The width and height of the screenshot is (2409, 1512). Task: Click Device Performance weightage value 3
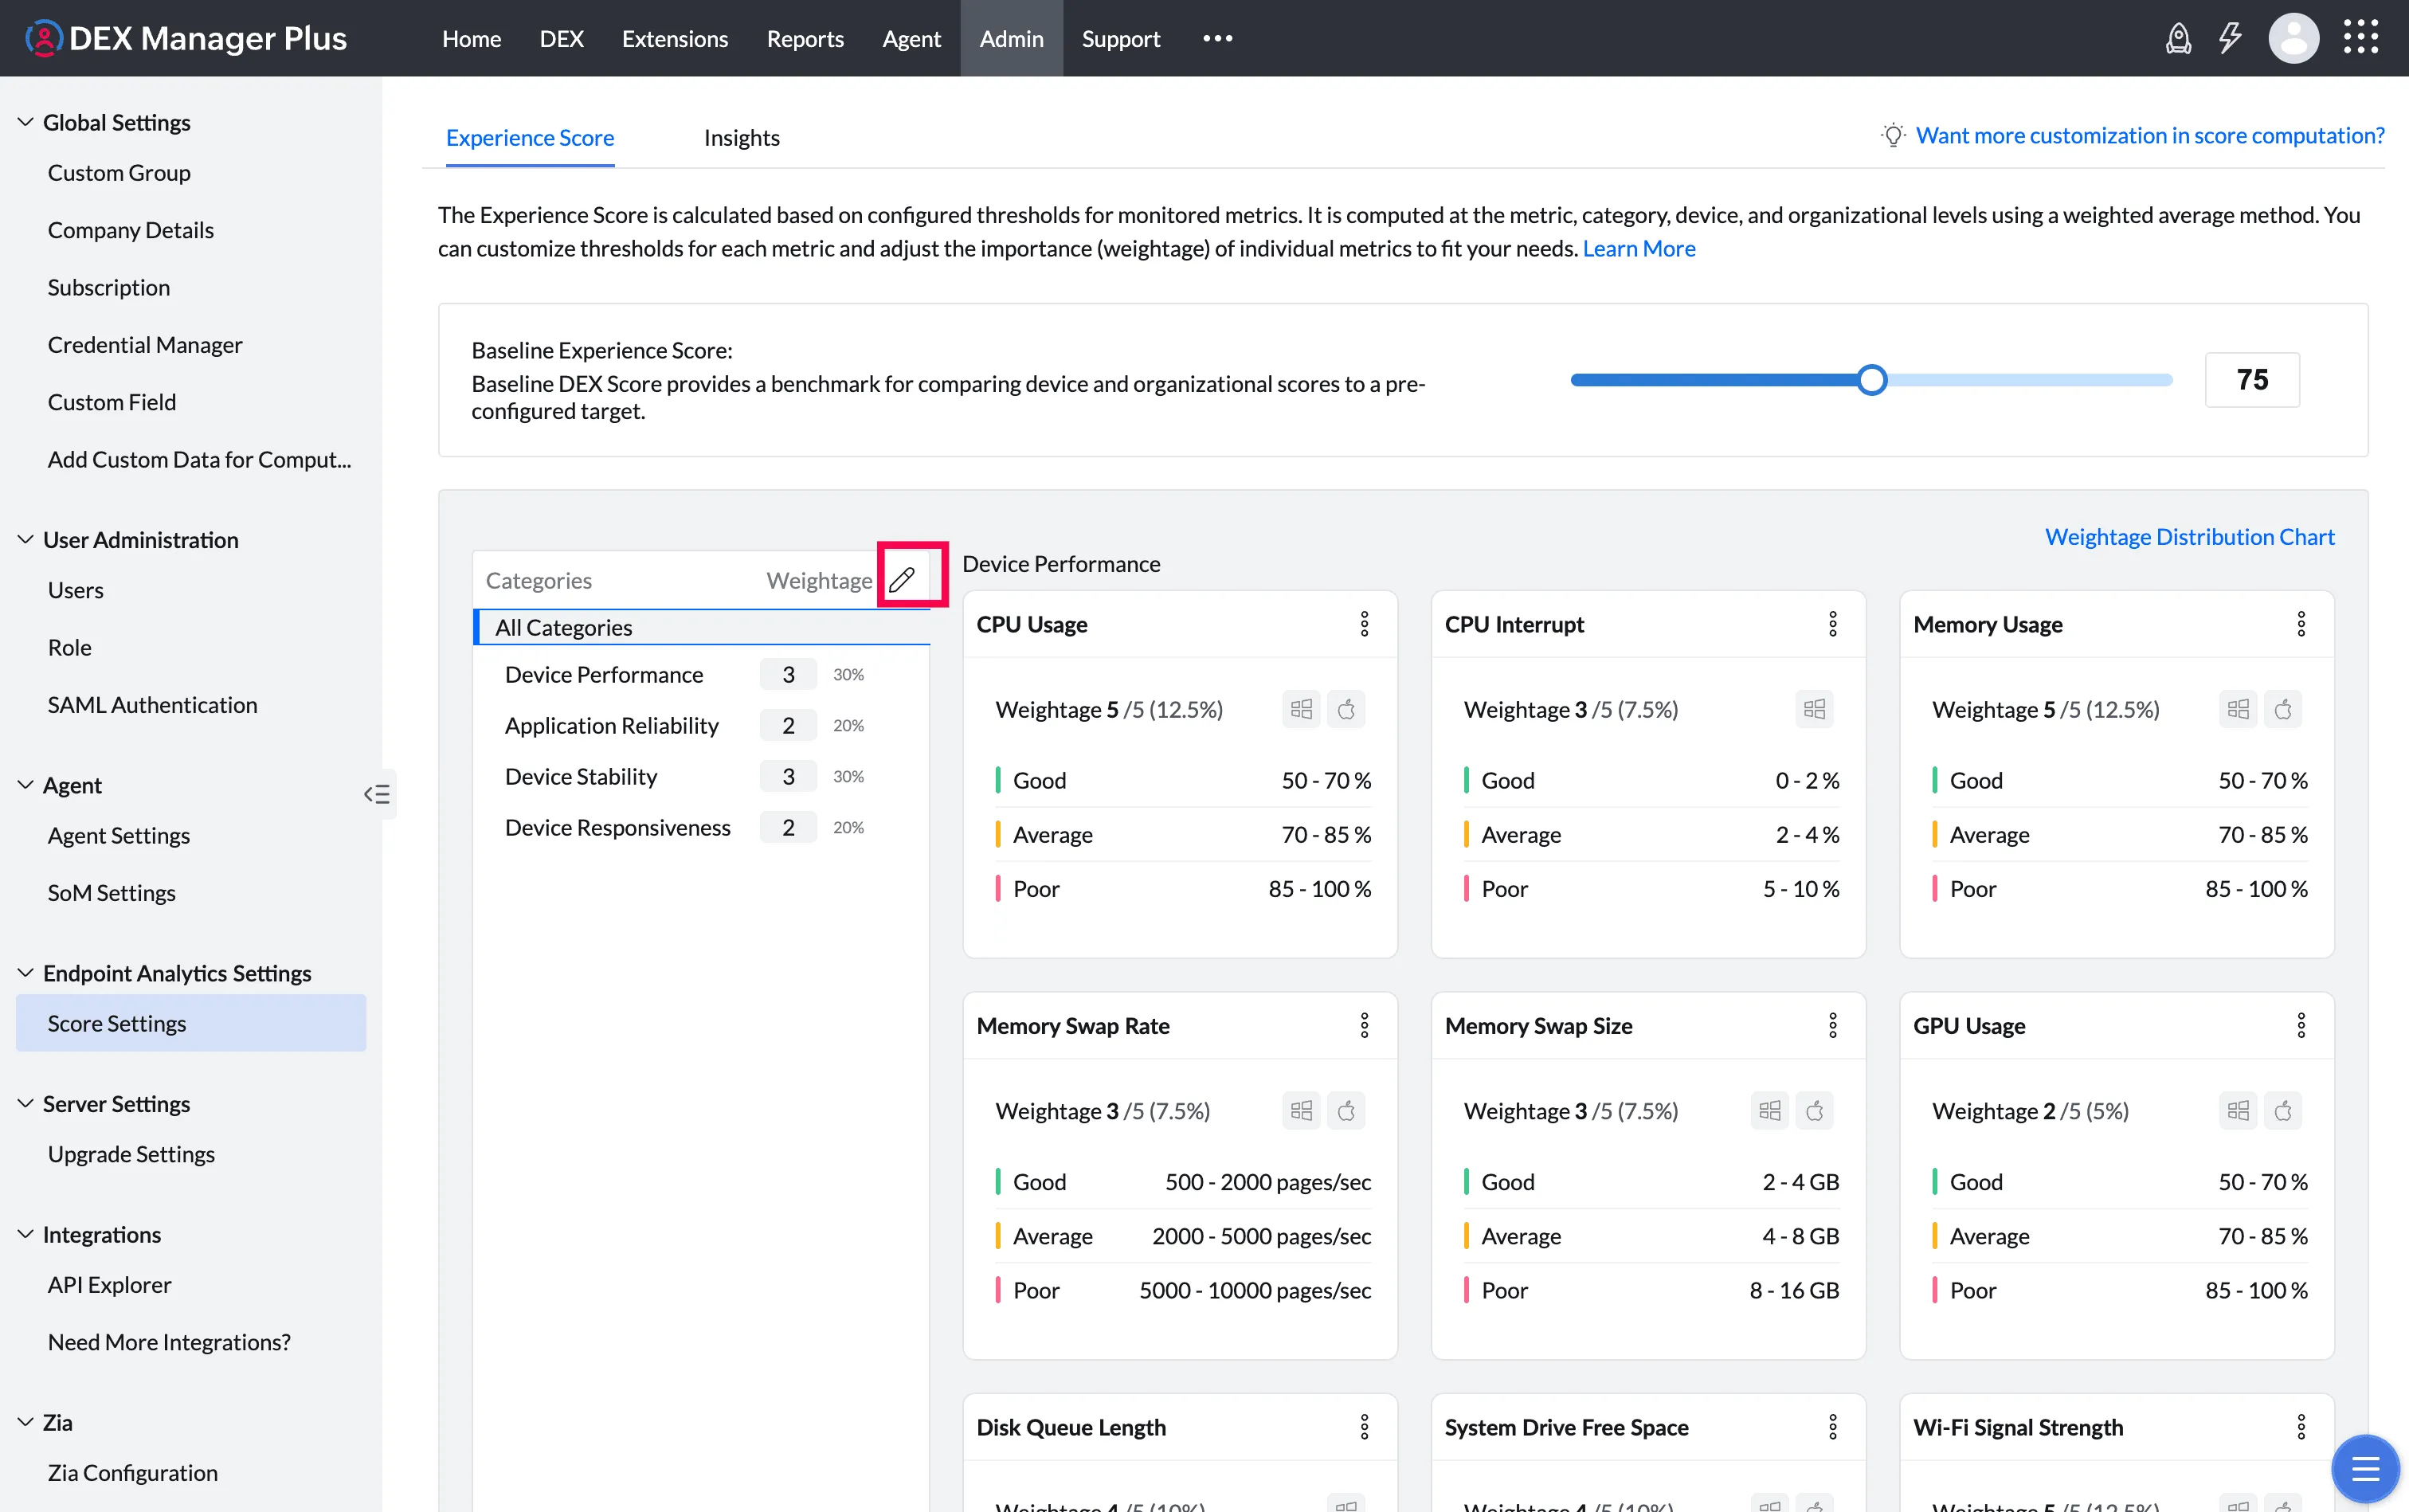[788, 674]
